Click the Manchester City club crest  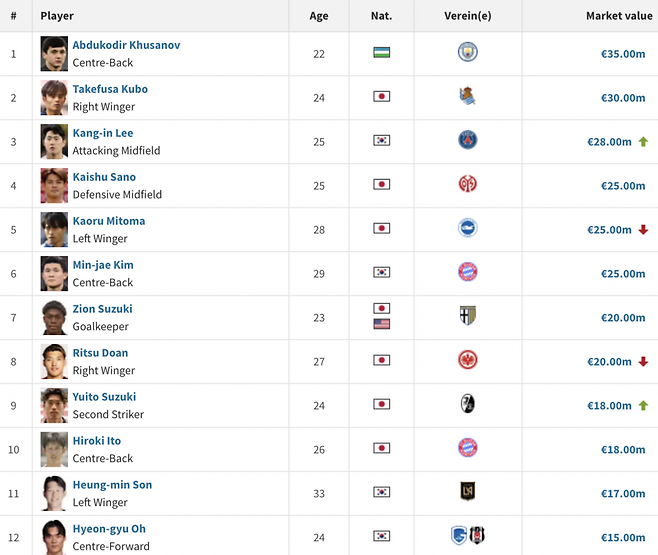(x=468, y=52)
